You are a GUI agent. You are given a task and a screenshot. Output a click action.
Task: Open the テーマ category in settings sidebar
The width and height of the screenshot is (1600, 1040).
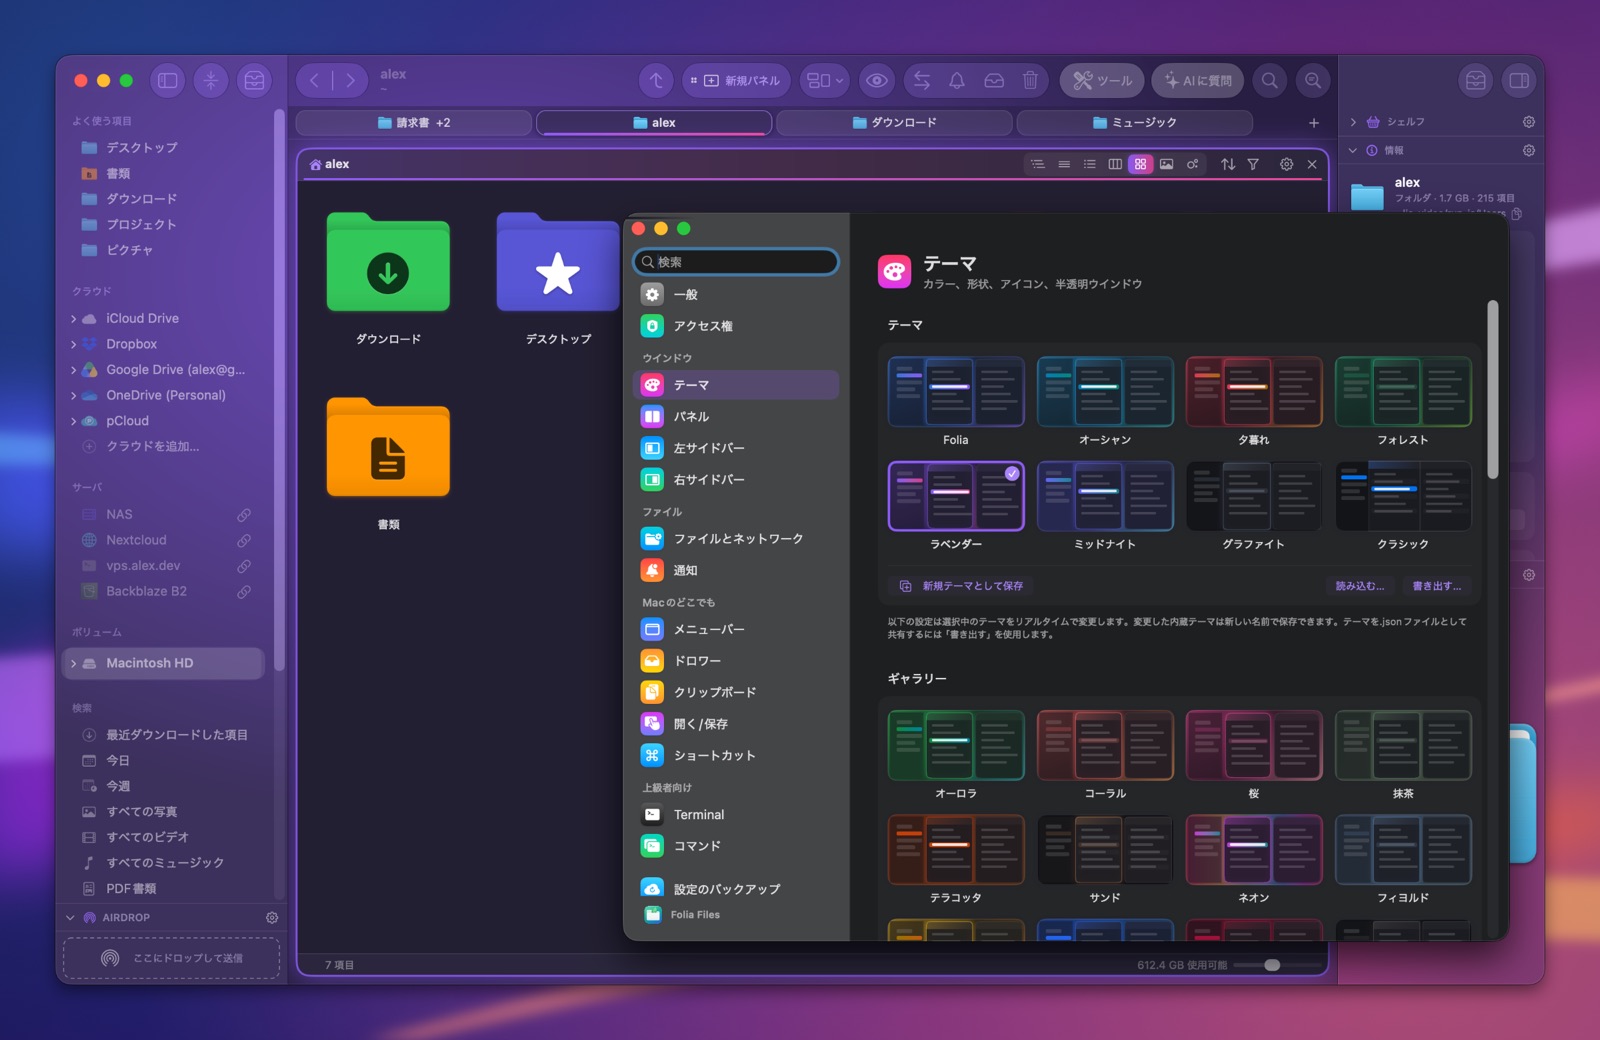(736, 385)
